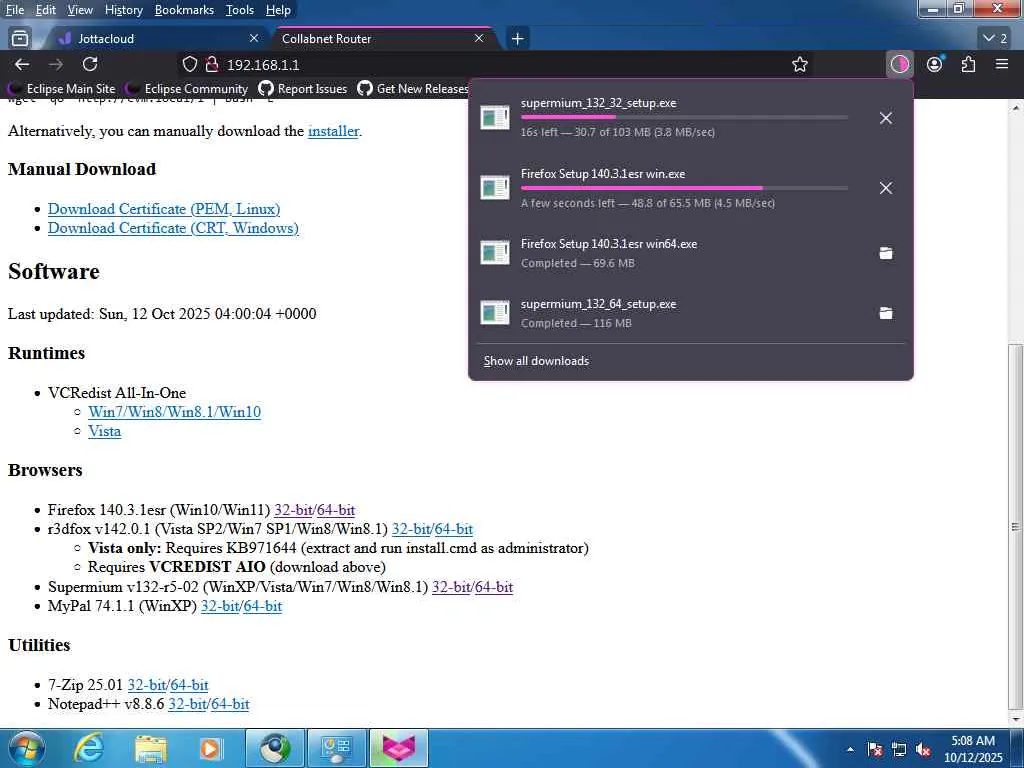Click the supermium_132_32_setup.exe progress bar
This screenshot has height=768, width=1024.
(x=684, y=117)
